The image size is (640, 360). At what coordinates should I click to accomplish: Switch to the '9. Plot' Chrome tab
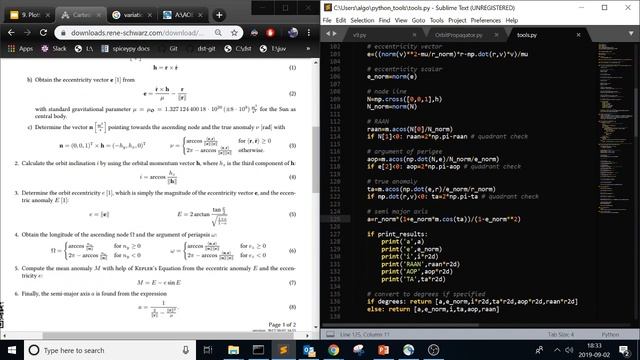tap(30, 15)
